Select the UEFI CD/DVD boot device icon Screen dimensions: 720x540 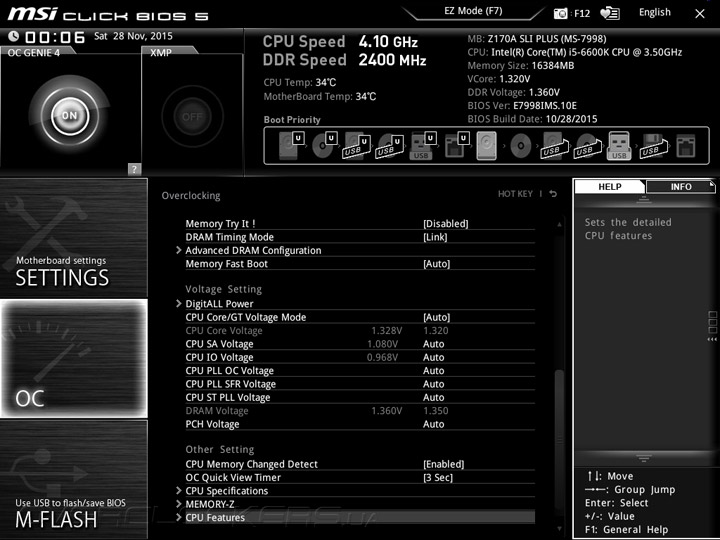tap(324, 146)
